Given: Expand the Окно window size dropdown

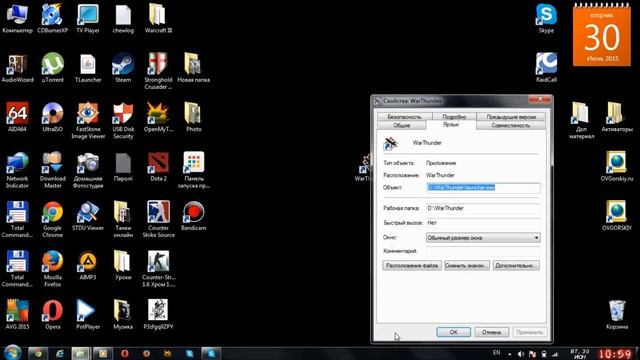Looking at the screenshot, I should 483,238.
